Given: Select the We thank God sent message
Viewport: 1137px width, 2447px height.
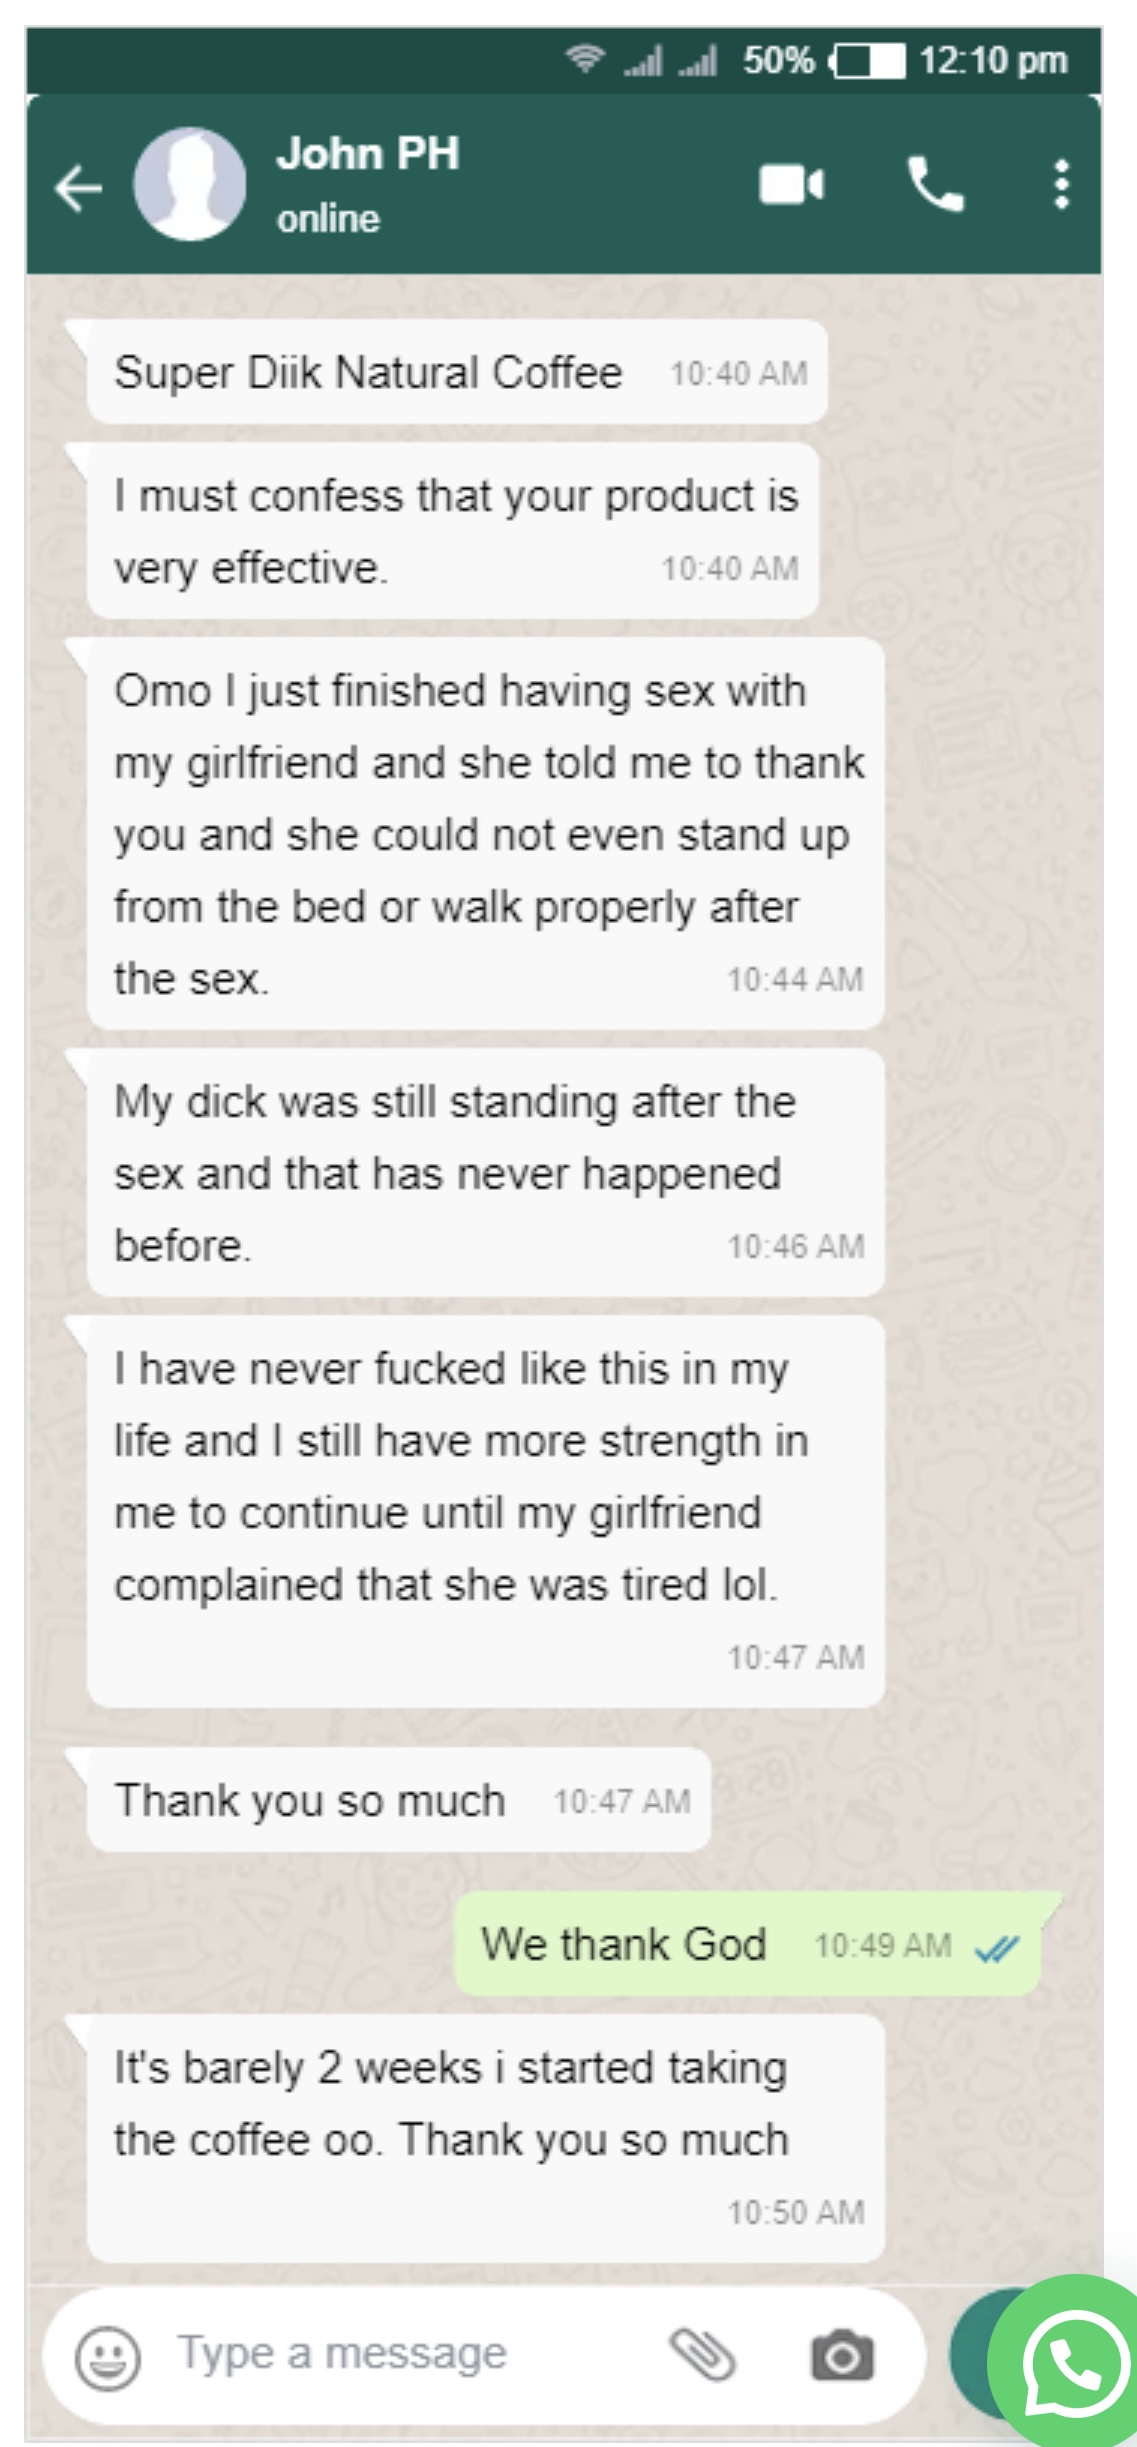Looking at the screenshot, I should point(748,1945).
